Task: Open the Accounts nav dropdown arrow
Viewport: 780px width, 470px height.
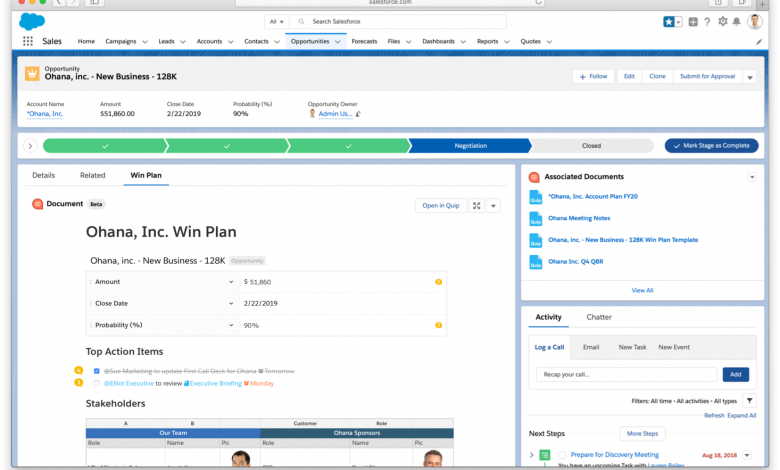Action: pyautogui.click(x=230, y=42)
